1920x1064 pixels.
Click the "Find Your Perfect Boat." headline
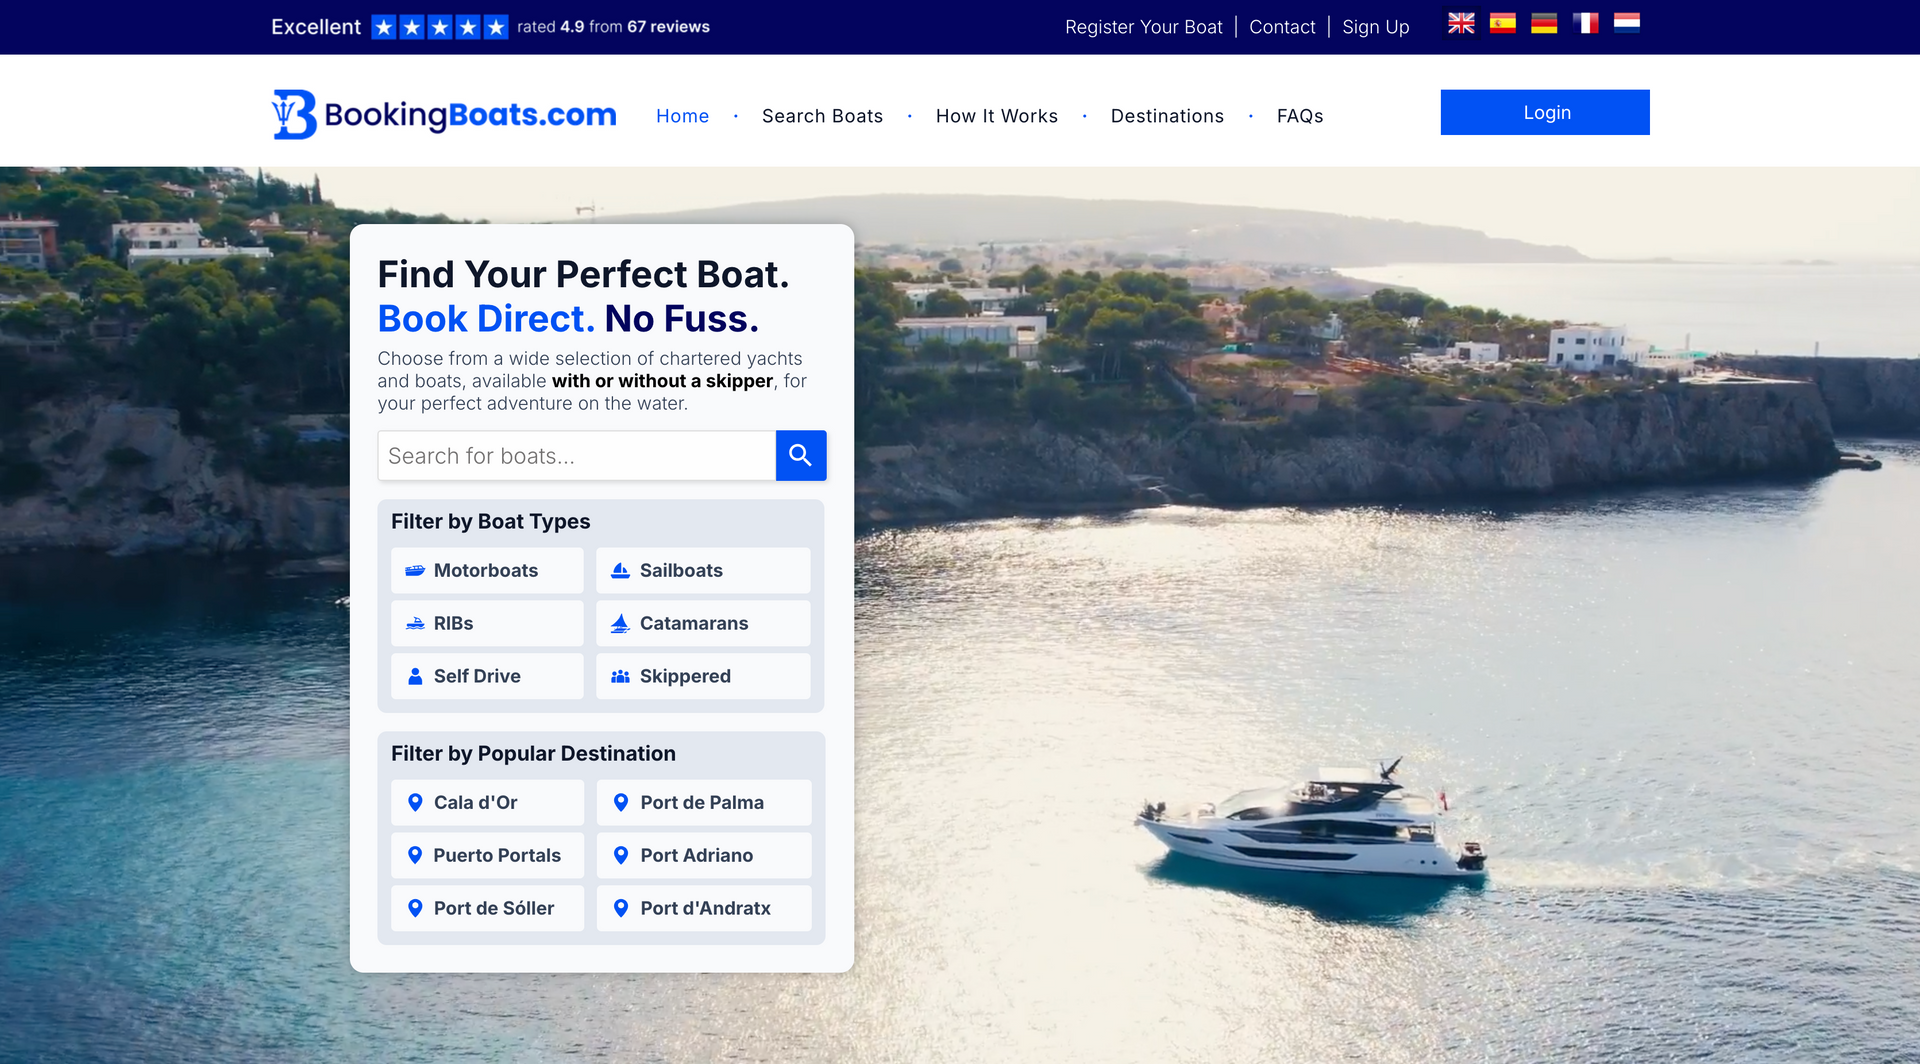point(583,274)
